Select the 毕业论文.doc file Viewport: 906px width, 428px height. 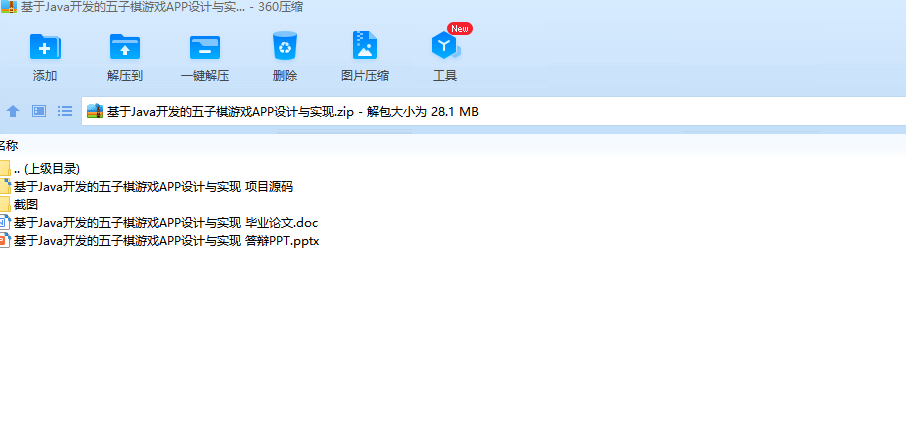159,222
